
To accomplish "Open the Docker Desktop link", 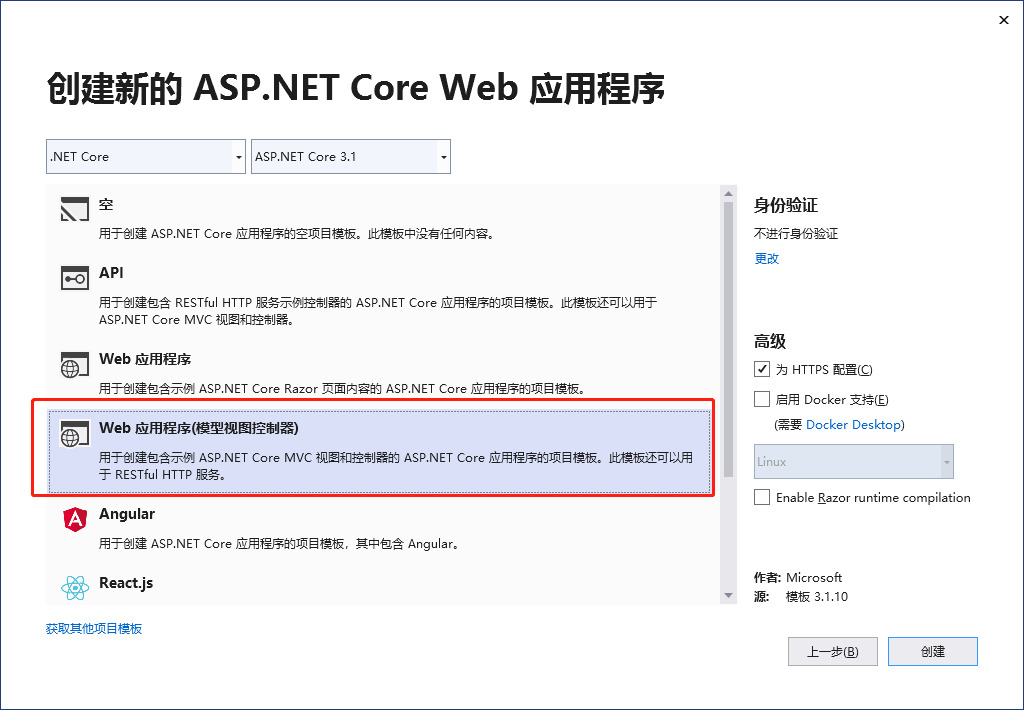I will click(x=853, y=424).
